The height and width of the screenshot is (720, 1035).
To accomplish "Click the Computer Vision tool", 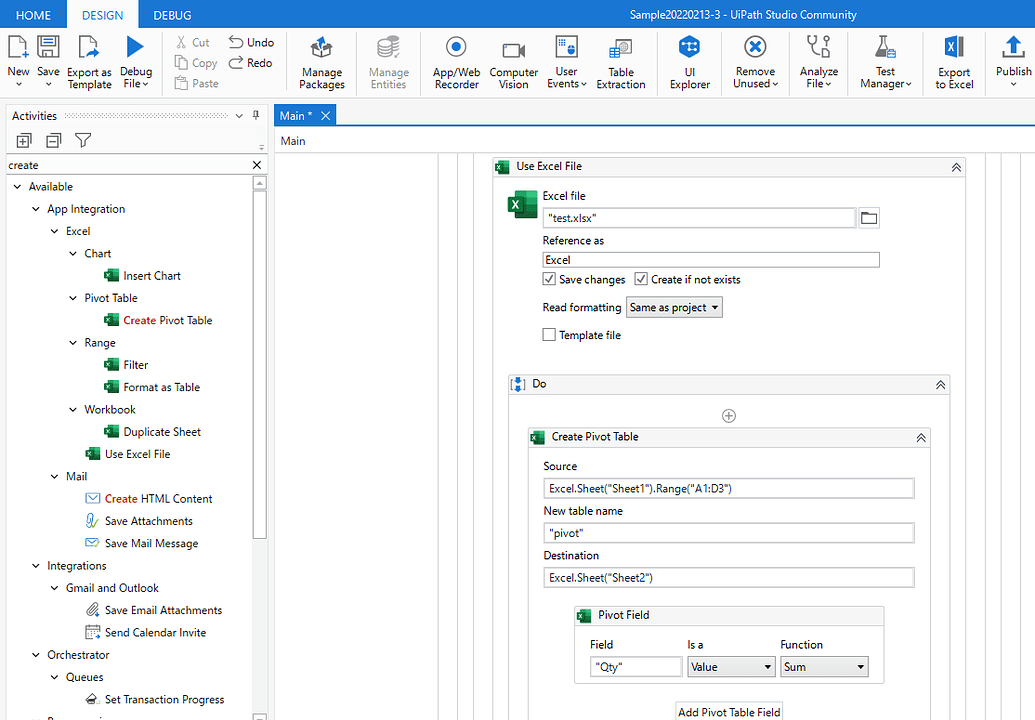I will 513,62.
